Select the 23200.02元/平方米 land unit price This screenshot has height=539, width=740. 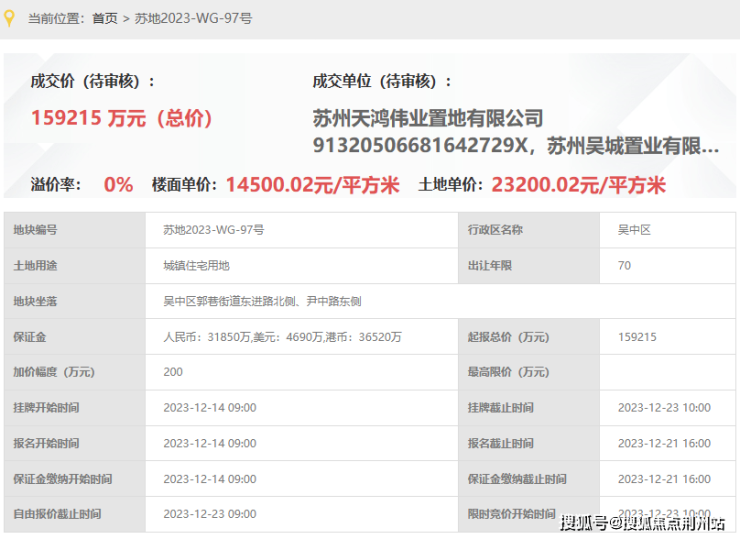coord(579,185)
